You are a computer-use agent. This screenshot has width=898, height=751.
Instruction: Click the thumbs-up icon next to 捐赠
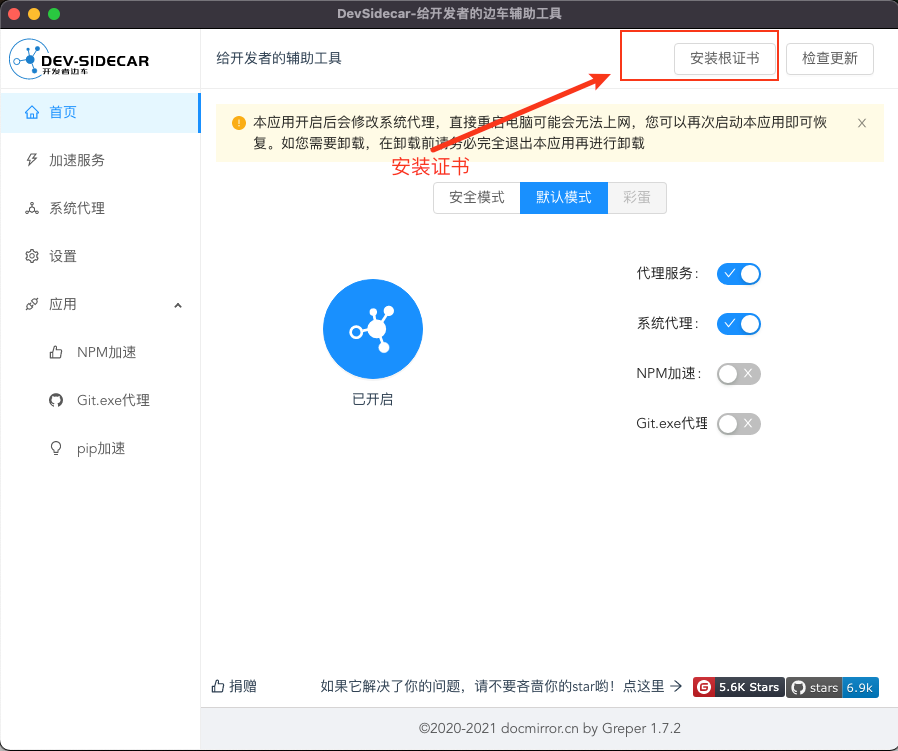pos(218,686)
